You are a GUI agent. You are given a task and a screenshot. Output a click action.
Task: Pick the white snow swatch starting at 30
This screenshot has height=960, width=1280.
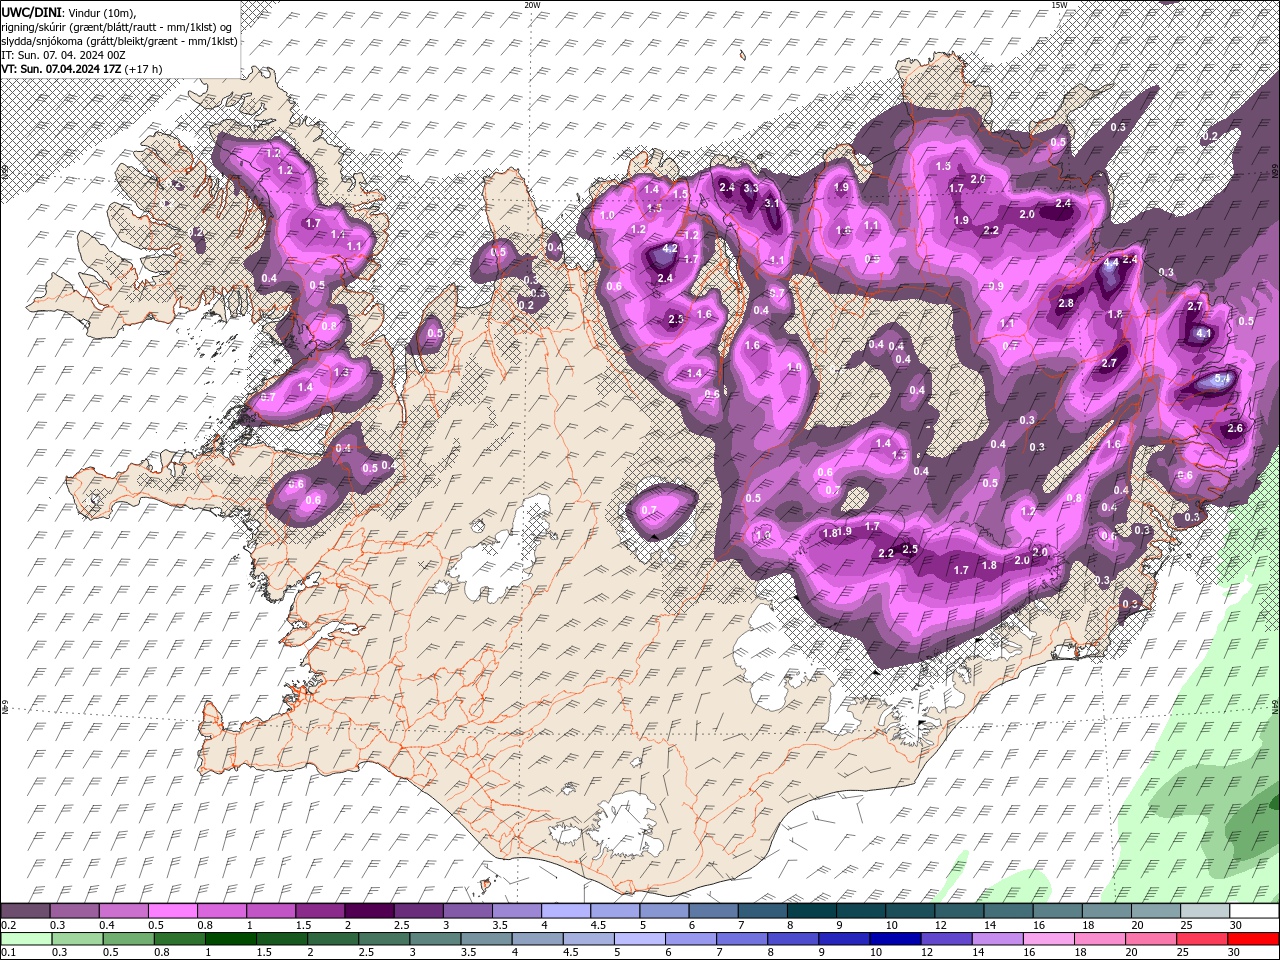[x=1254, y=911]
